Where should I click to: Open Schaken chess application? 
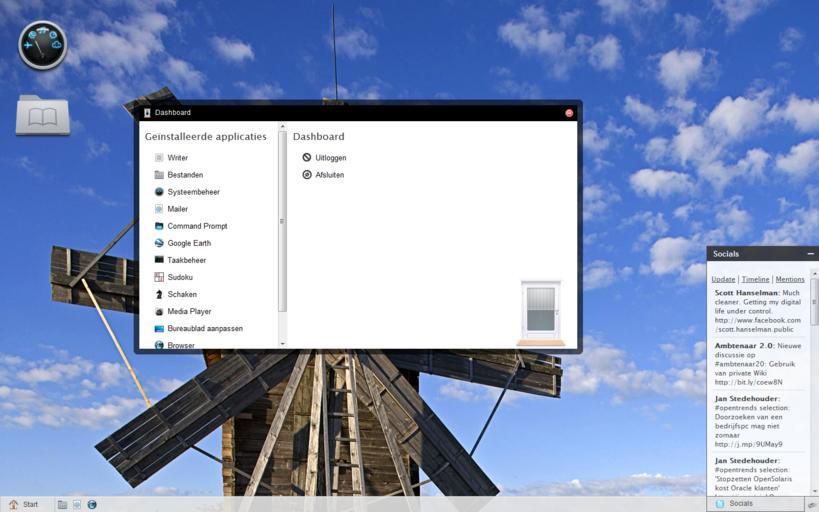point(181,294)
